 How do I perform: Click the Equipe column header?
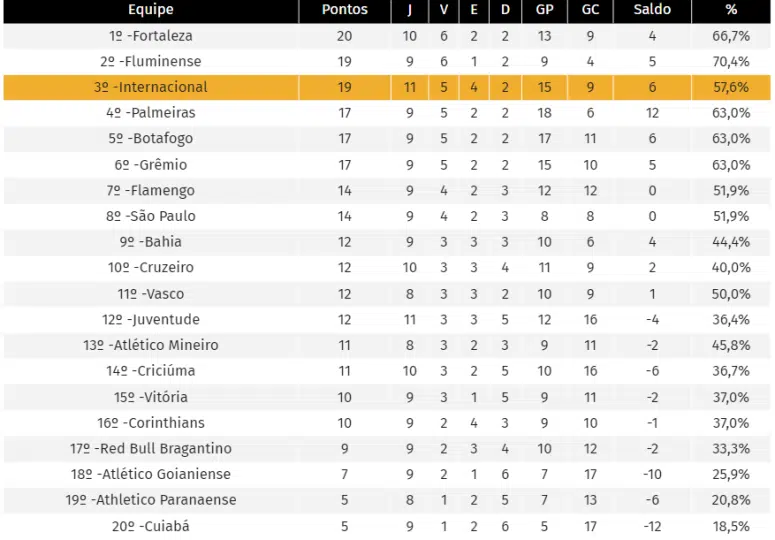tap(151, 10)
